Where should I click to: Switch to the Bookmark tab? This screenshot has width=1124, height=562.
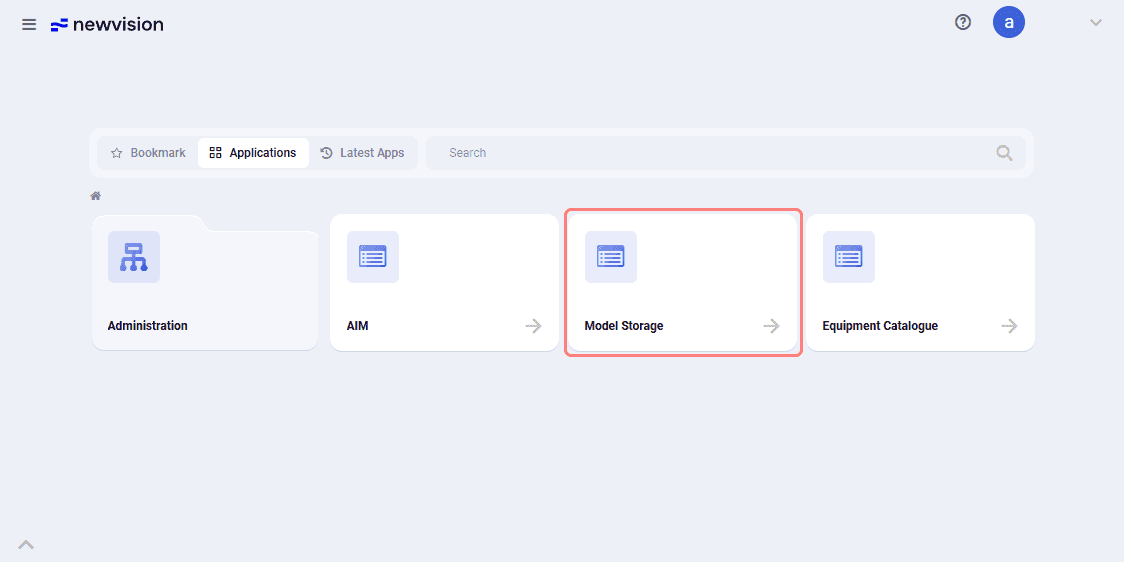[x=148, y=153]
